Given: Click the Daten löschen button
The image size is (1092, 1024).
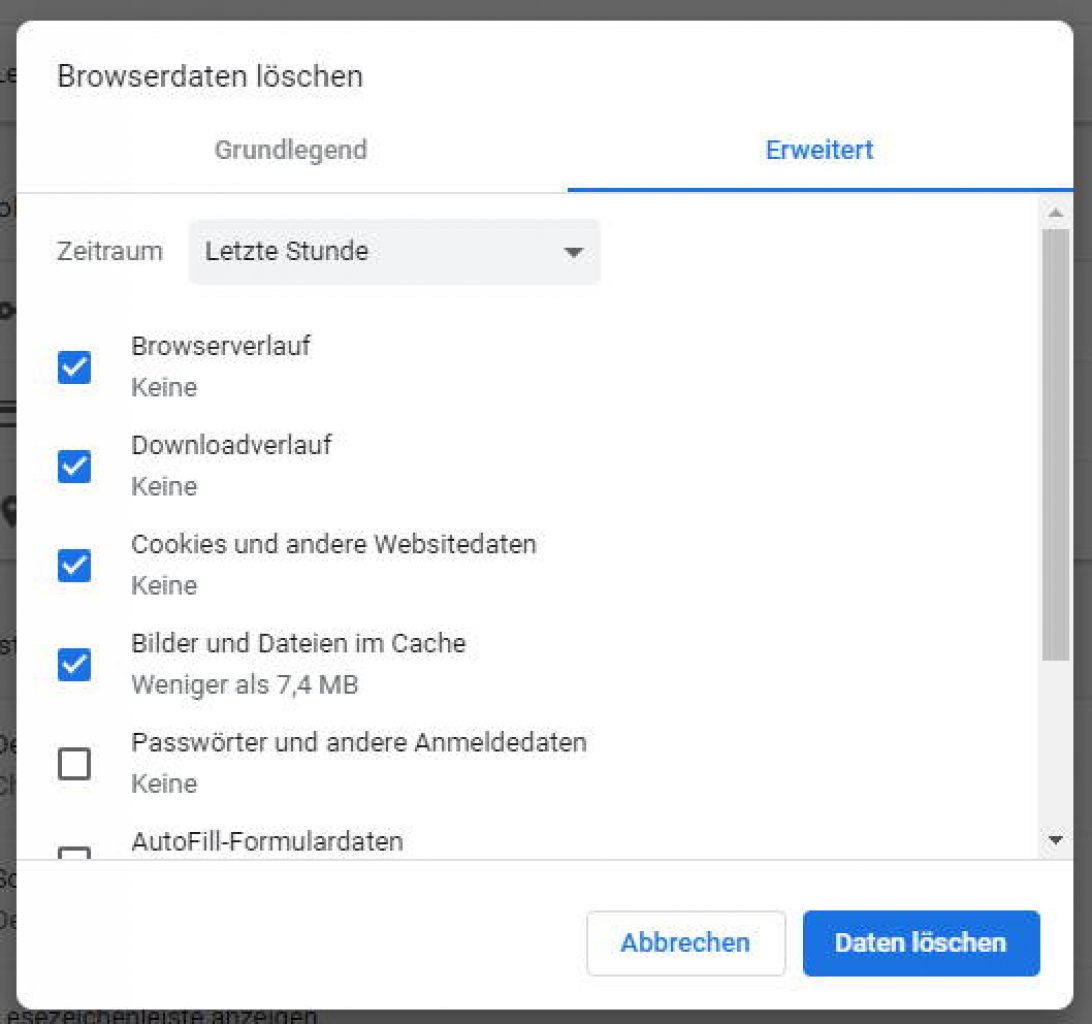Looking at the screenshot, I should (x=921, y=943).
